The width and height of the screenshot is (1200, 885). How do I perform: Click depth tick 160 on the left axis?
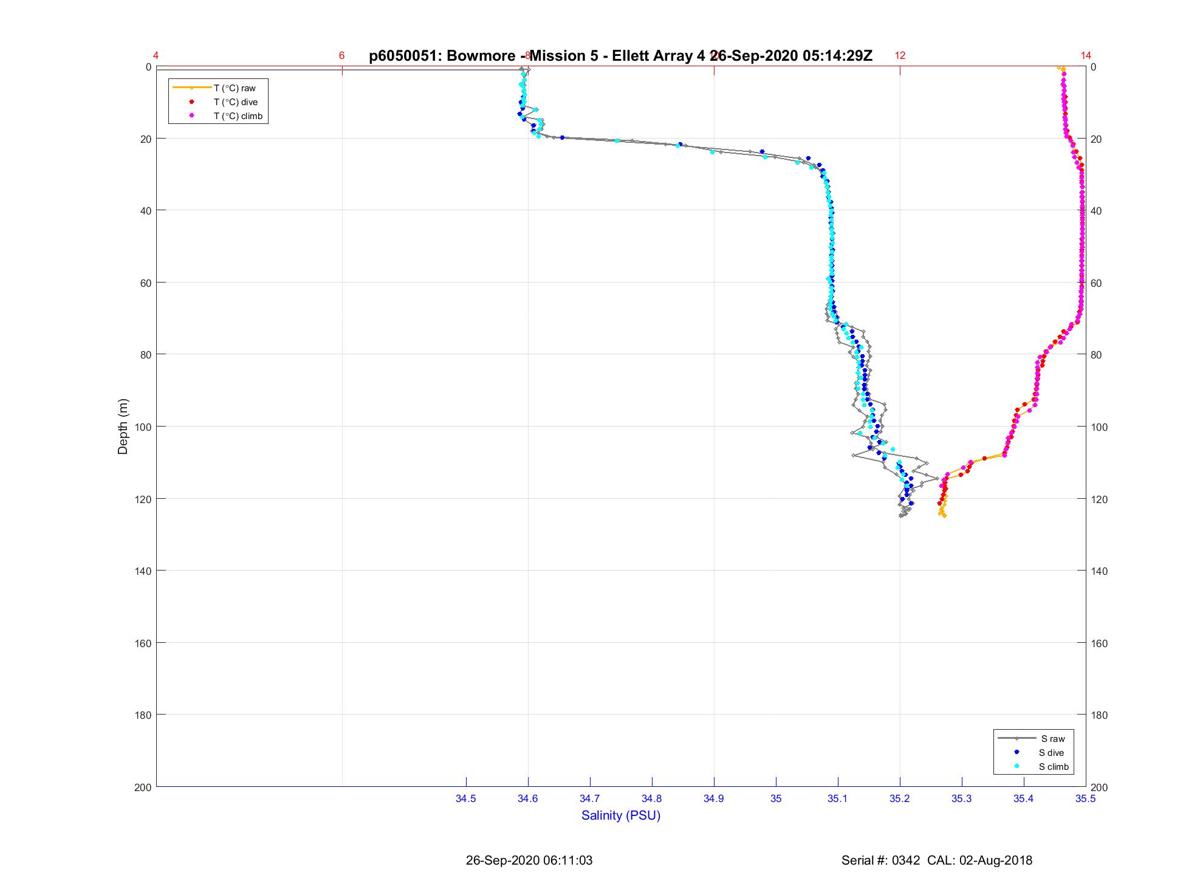coord(142,643)
